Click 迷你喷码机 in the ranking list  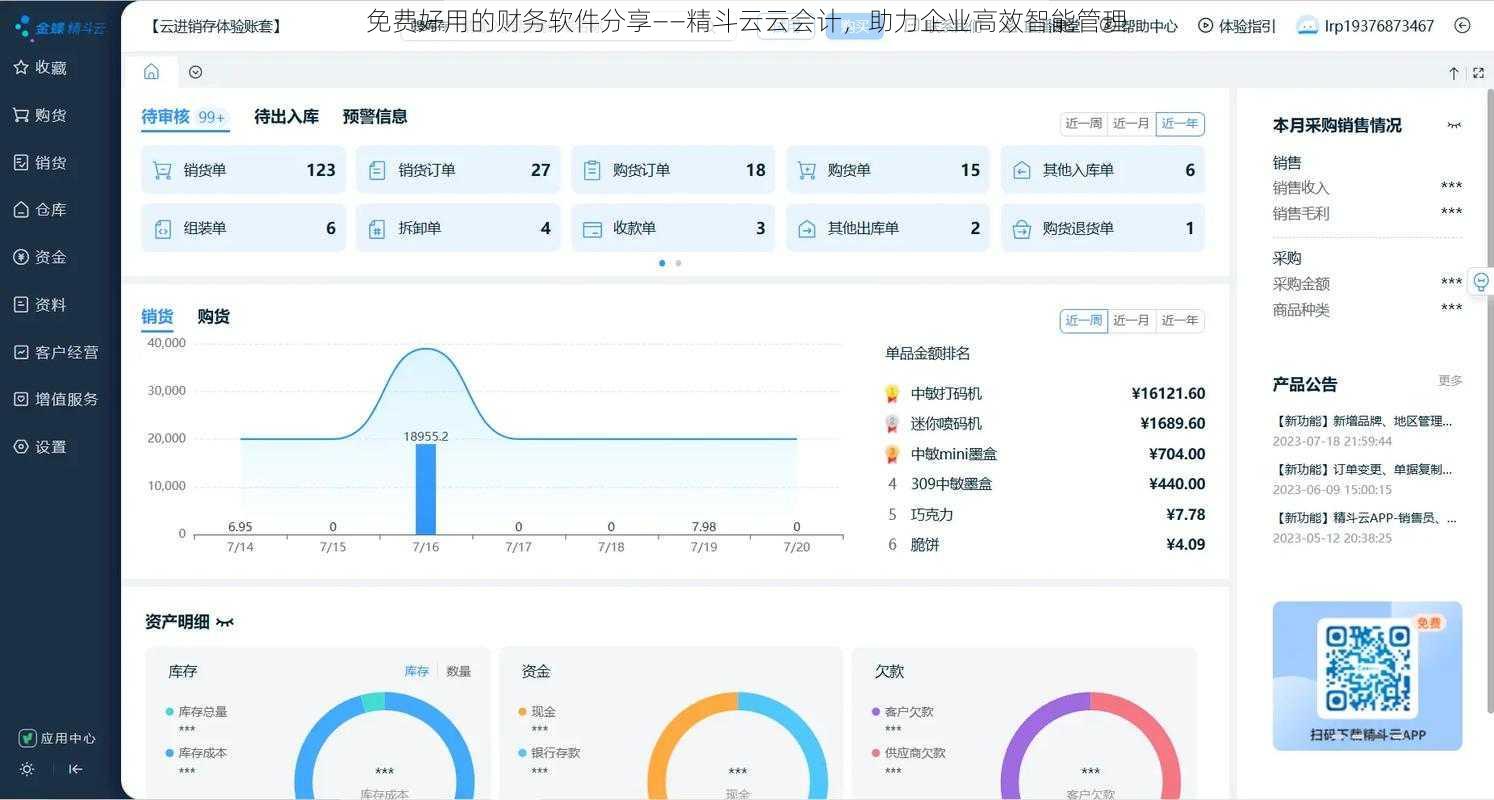coord(946,424)
